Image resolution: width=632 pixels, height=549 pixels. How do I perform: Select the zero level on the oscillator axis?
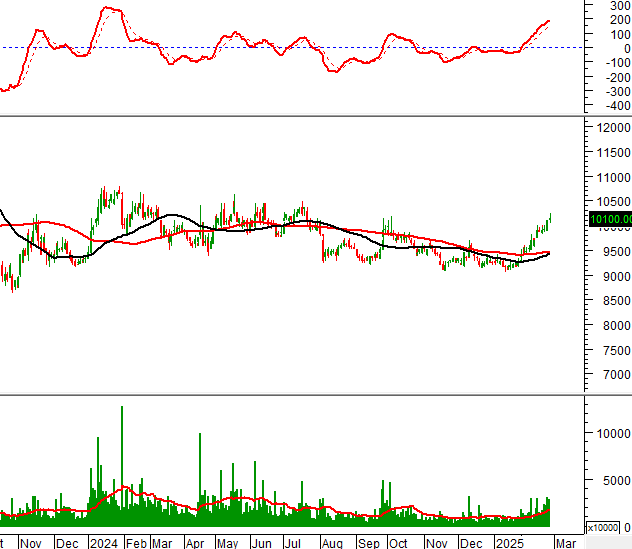point(622,48)
